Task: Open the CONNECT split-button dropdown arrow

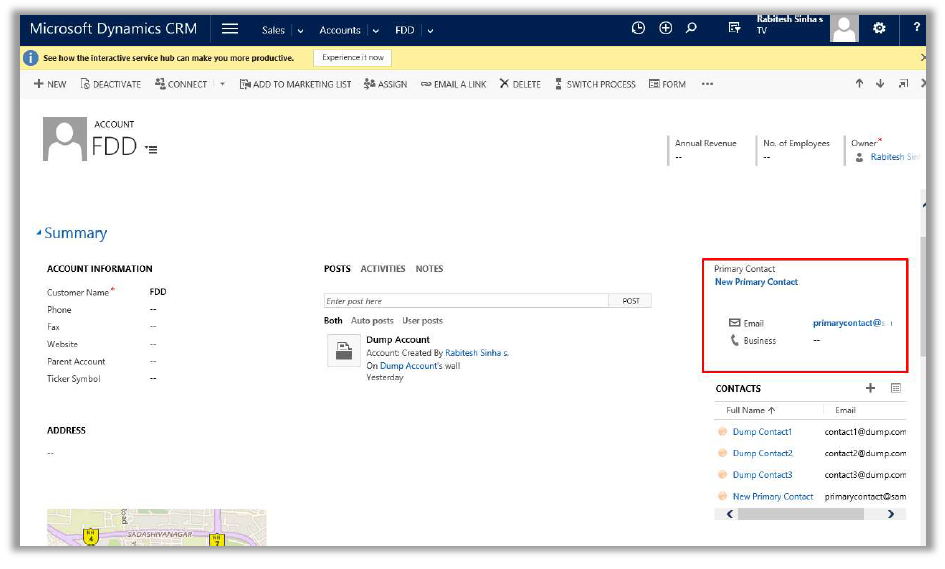Action: [222, 85]
